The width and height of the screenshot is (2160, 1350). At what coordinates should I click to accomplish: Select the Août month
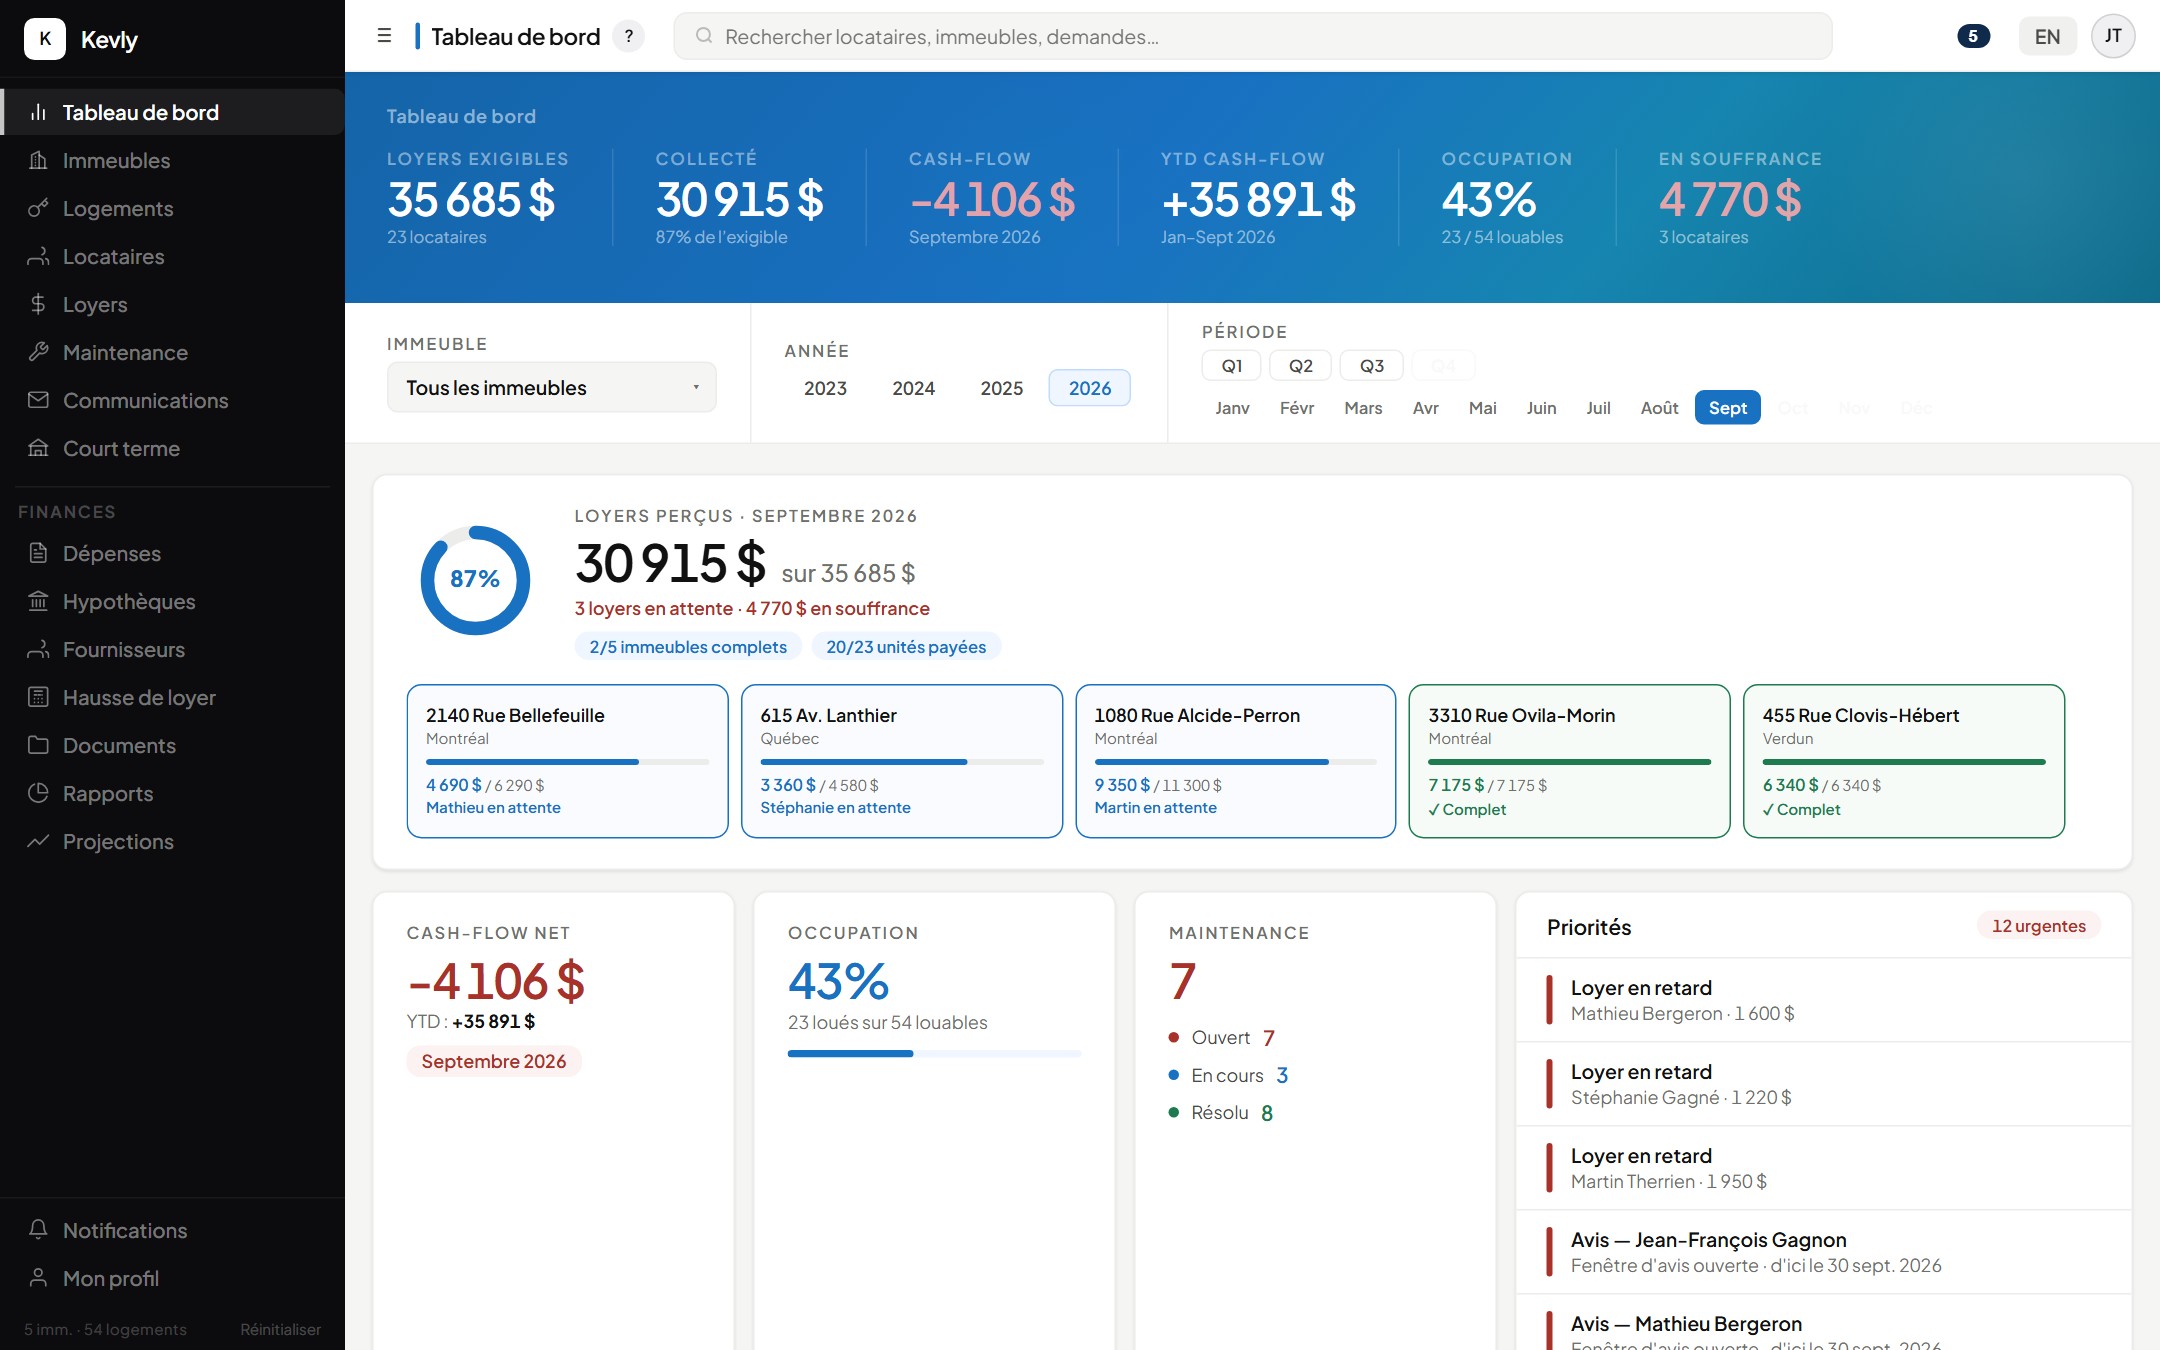point(1659,408)
